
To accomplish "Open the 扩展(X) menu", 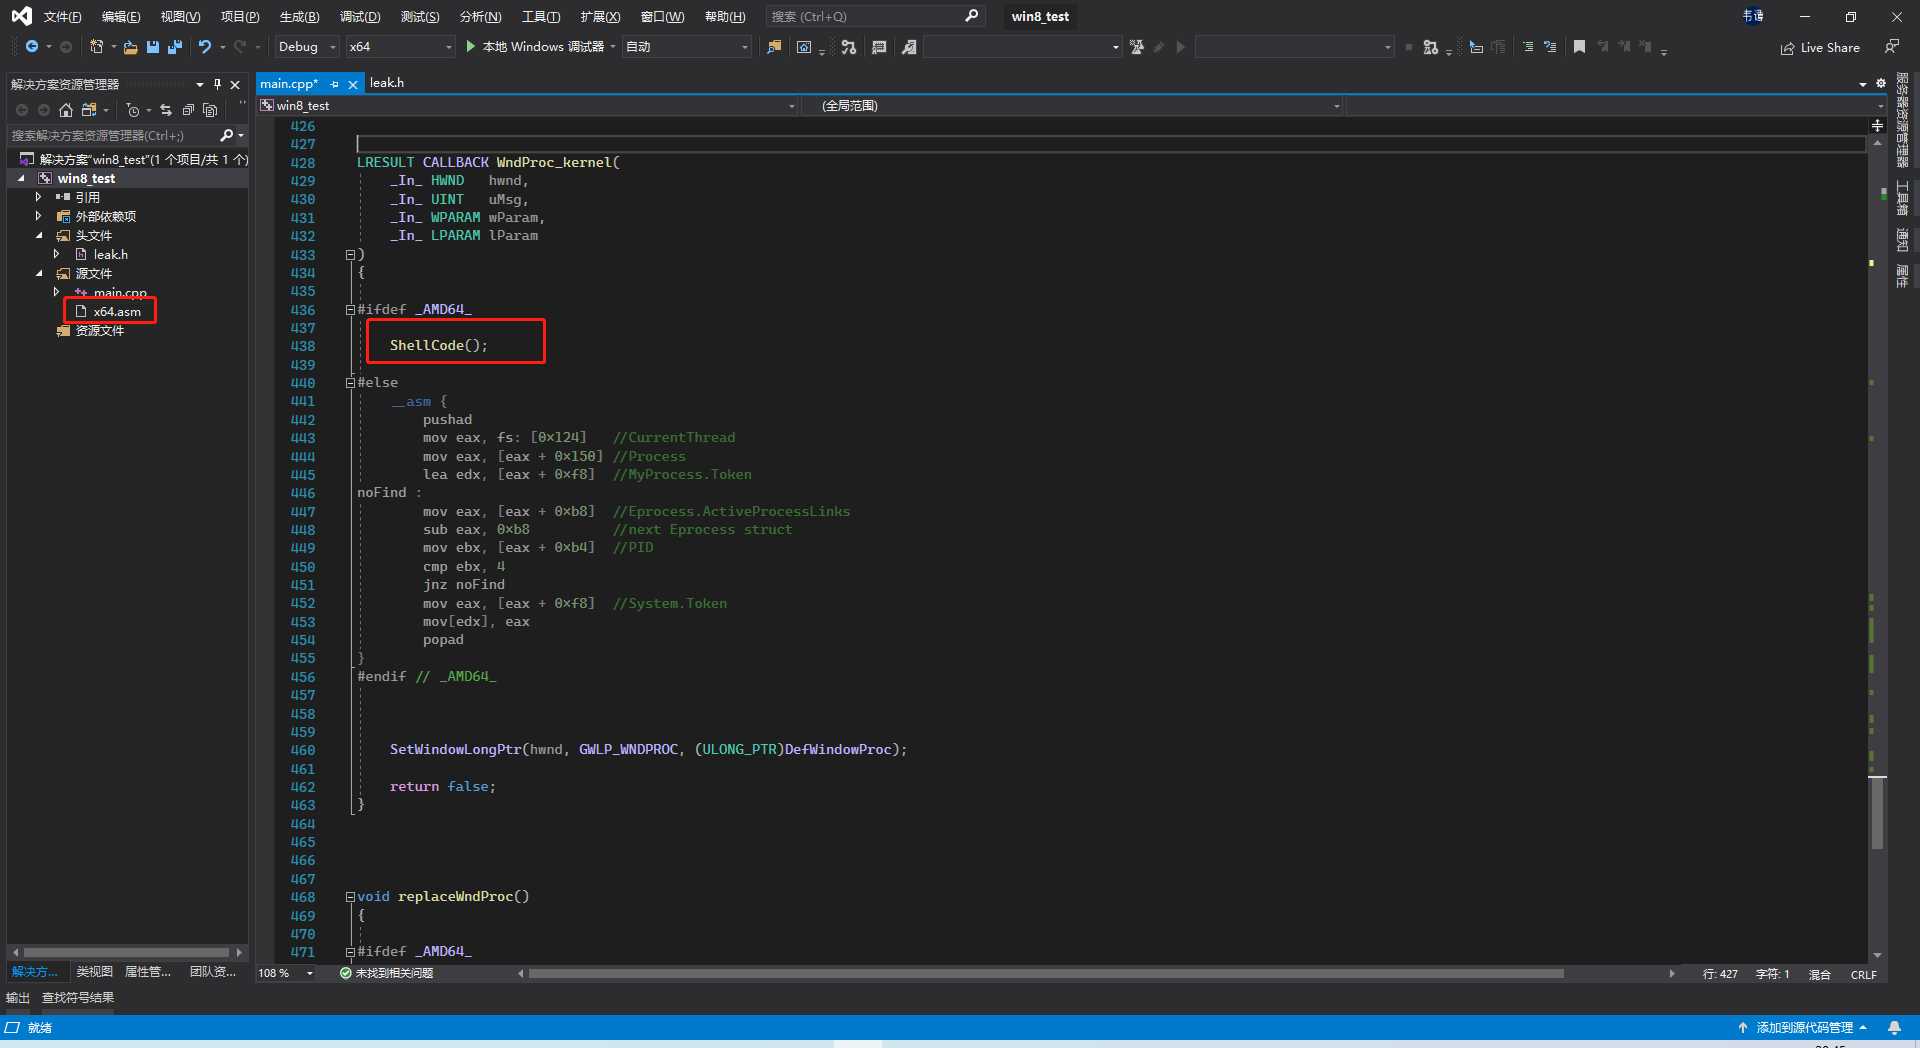I will click(600, 16).
